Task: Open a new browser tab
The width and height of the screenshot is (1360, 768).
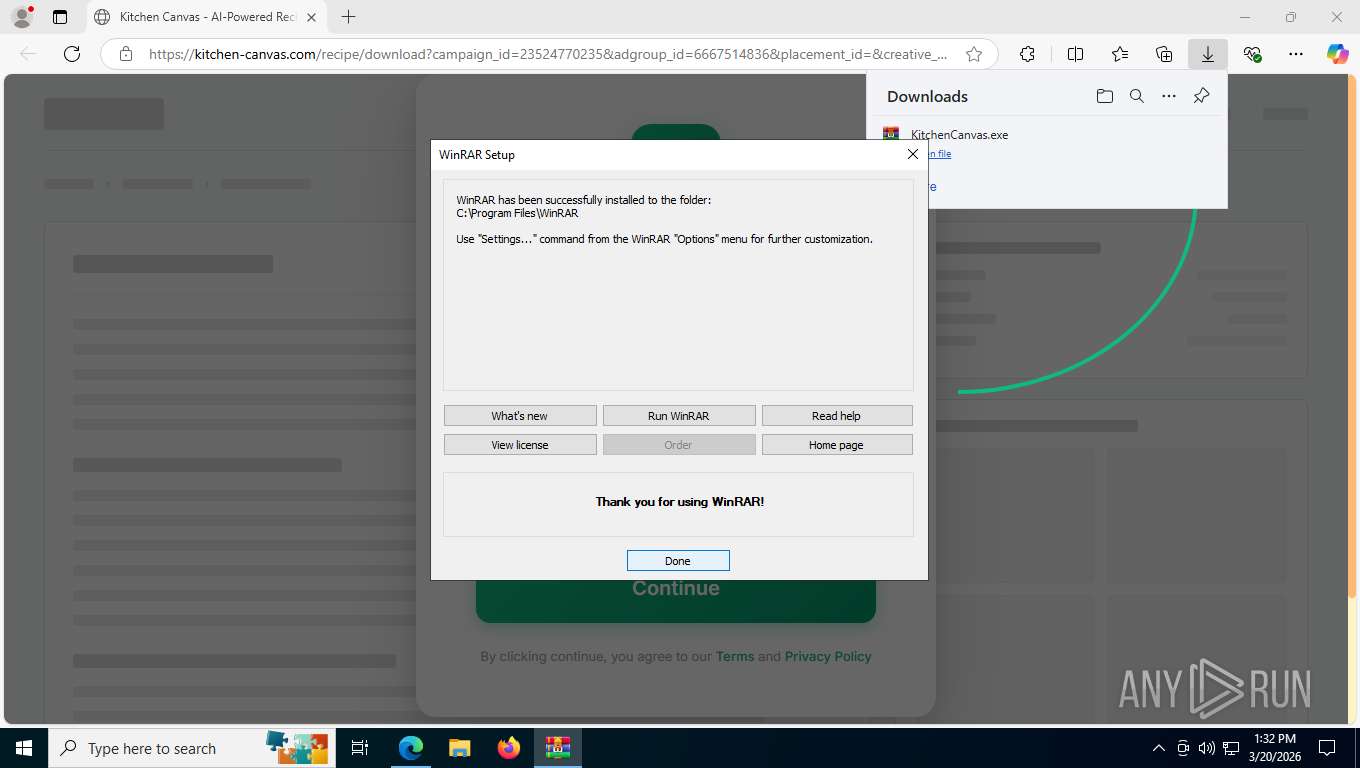Action: click(348, 17)
